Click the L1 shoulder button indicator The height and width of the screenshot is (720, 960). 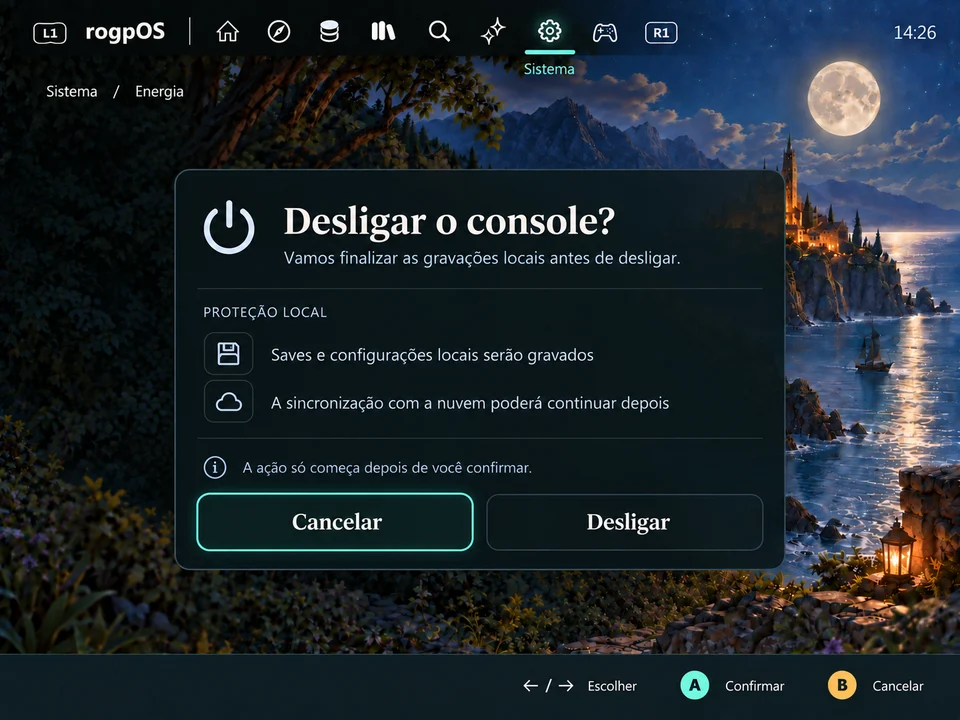point(50,33)
